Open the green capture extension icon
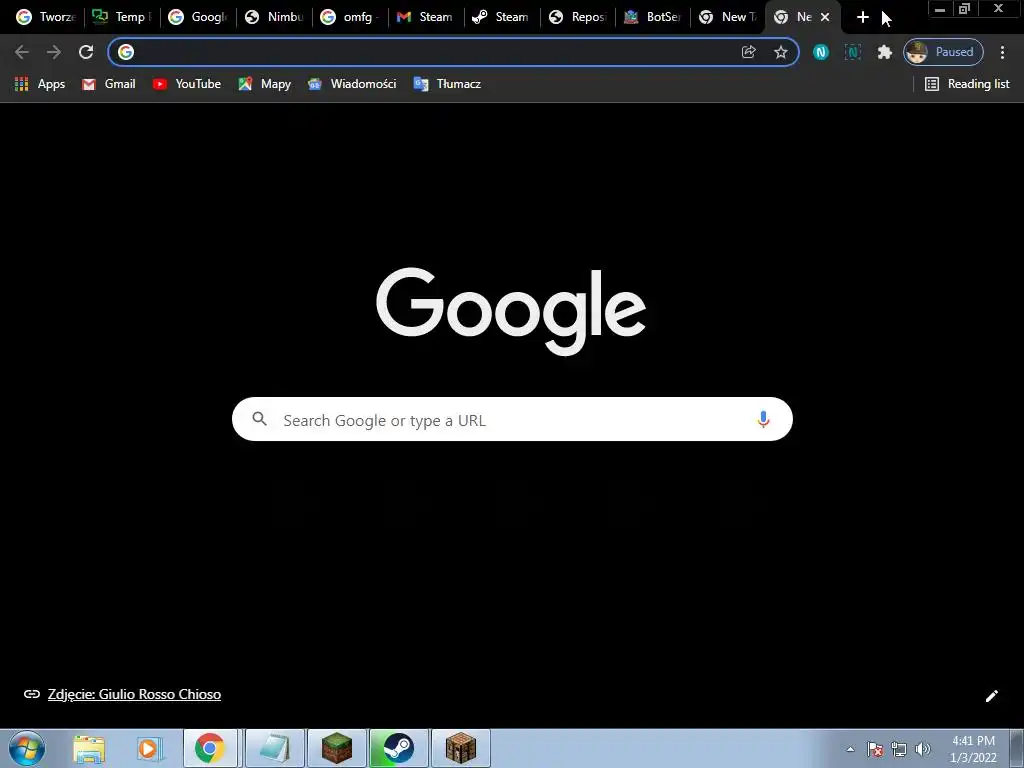The width and height of the screenshot is (1024, 768). [853, 52]
